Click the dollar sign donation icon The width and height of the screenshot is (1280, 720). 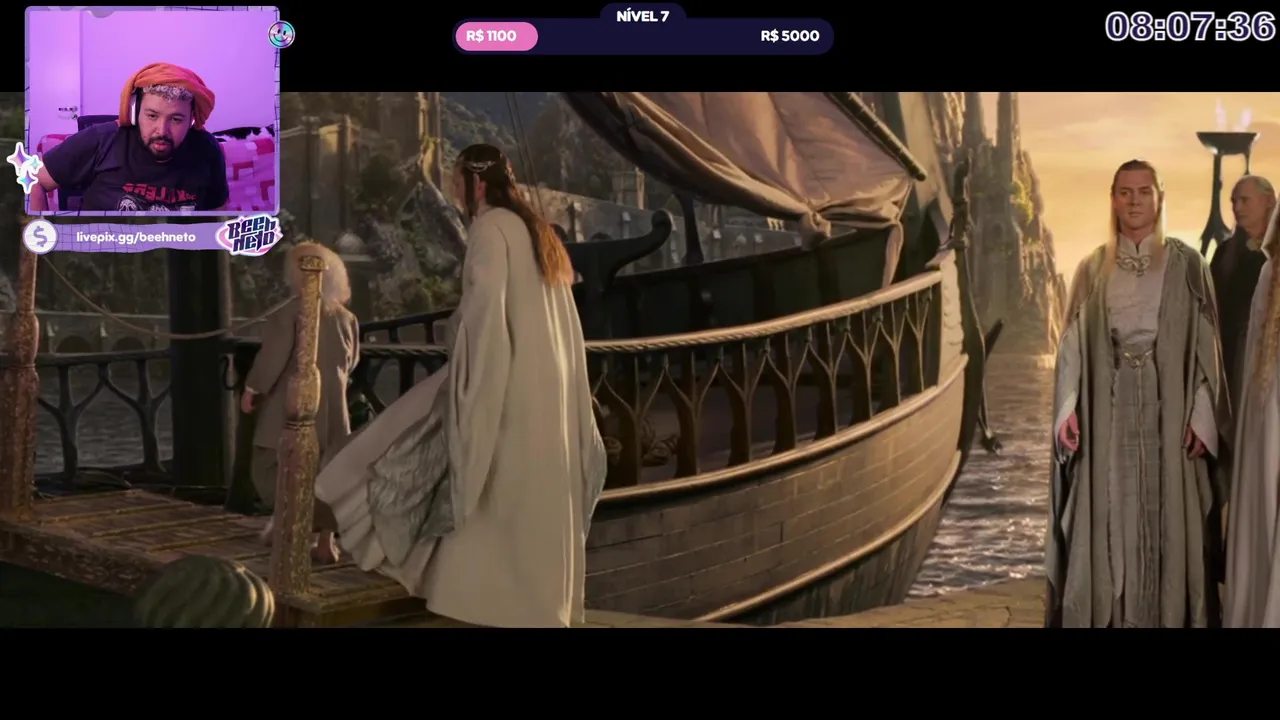click(x=40, y=237)
